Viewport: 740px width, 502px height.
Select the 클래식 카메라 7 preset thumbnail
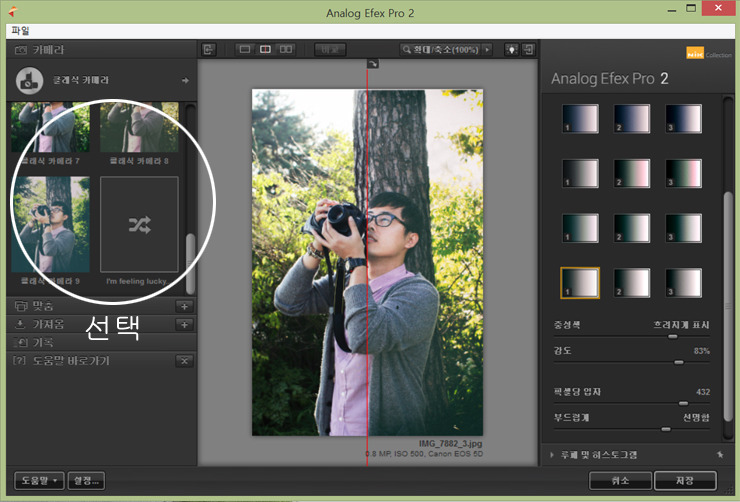click(50, 127)
